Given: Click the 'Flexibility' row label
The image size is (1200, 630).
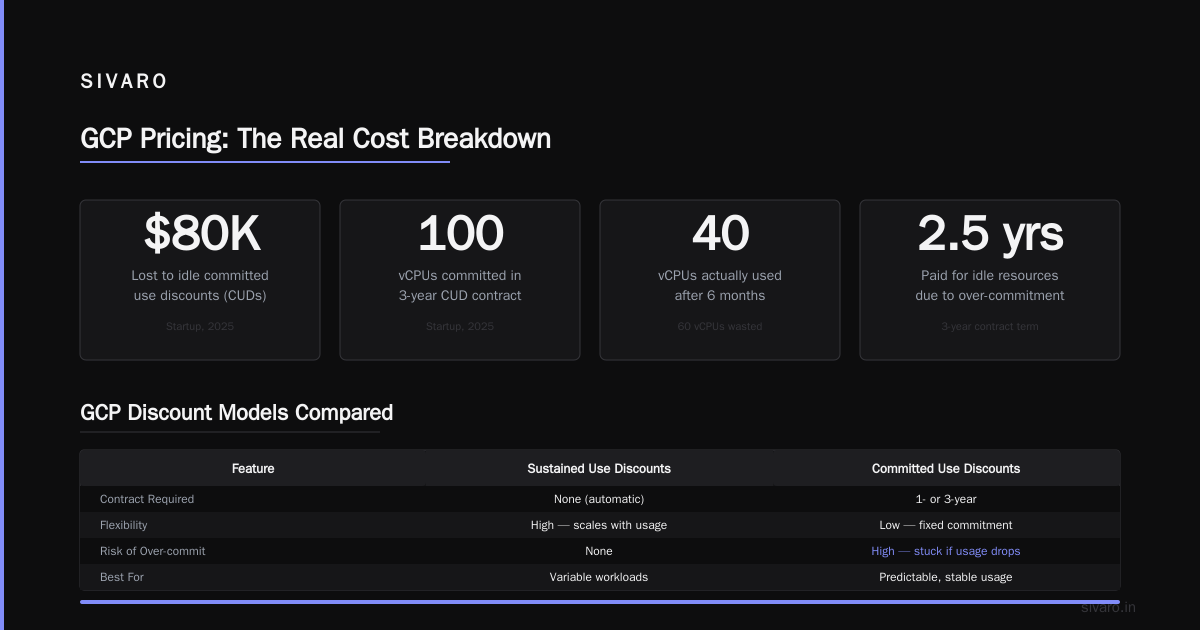Looking at the screenshot, I should coord(124,525).
